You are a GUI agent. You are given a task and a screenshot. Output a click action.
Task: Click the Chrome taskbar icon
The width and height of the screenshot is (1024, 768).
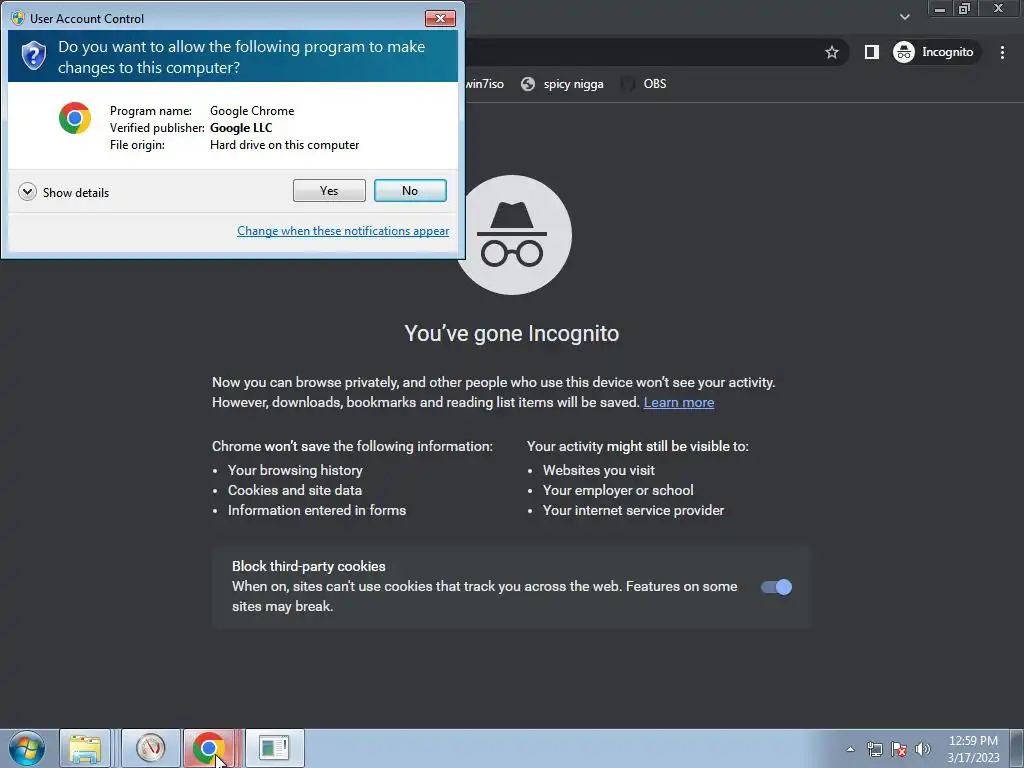[209, 748]
